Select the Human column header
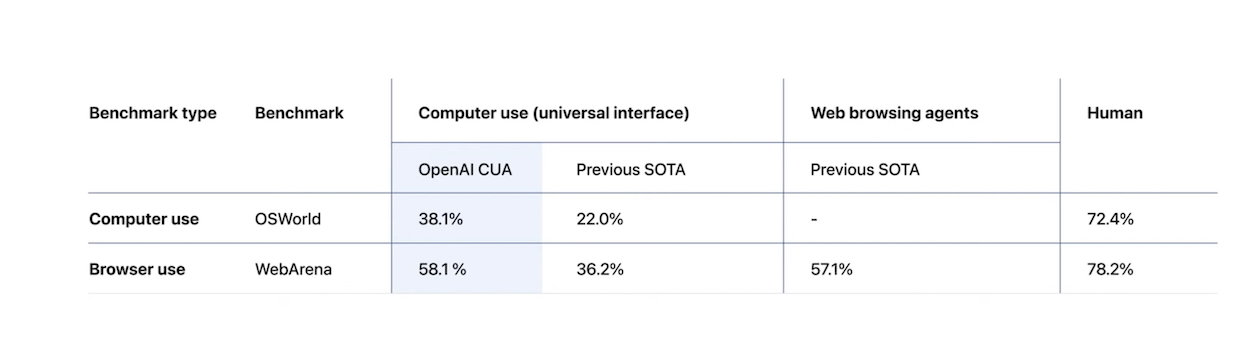Screen dimensions: 1250x360 1114,113
